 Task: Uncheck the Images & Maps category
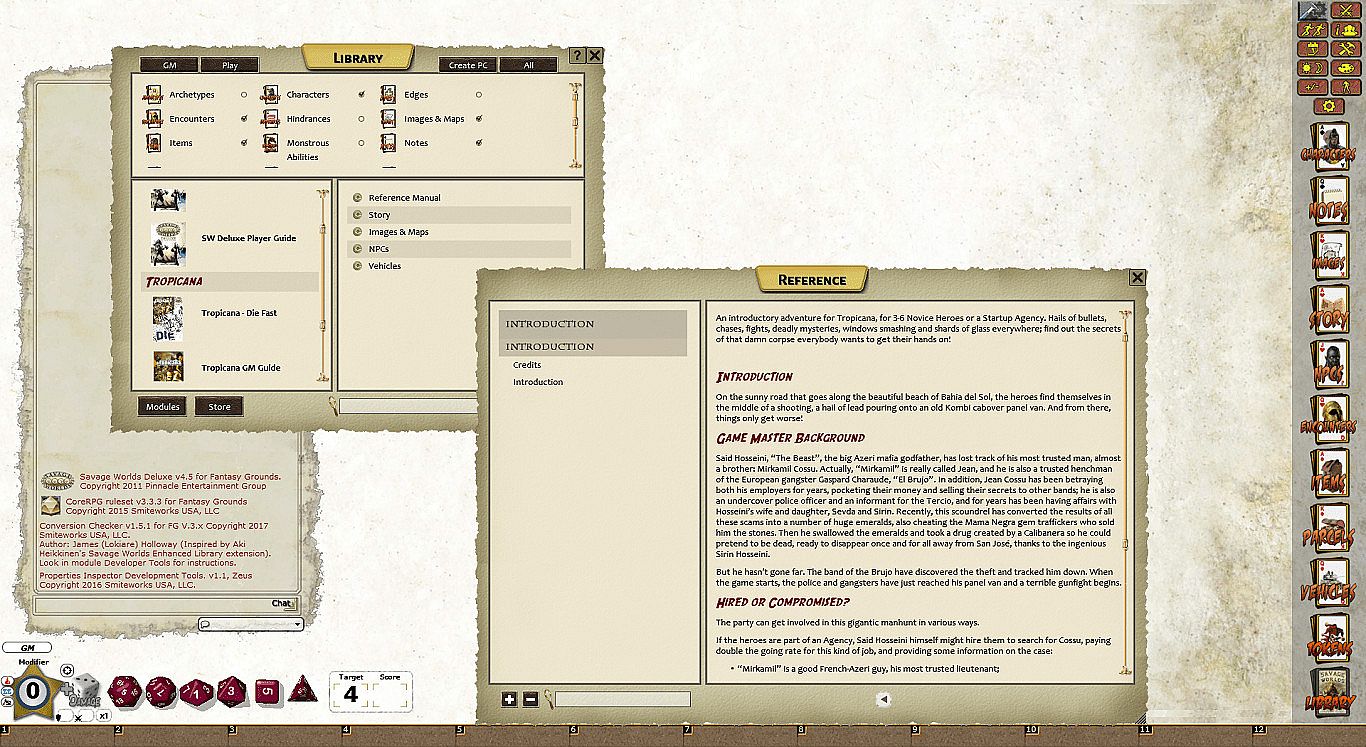[x=478, y=119]
